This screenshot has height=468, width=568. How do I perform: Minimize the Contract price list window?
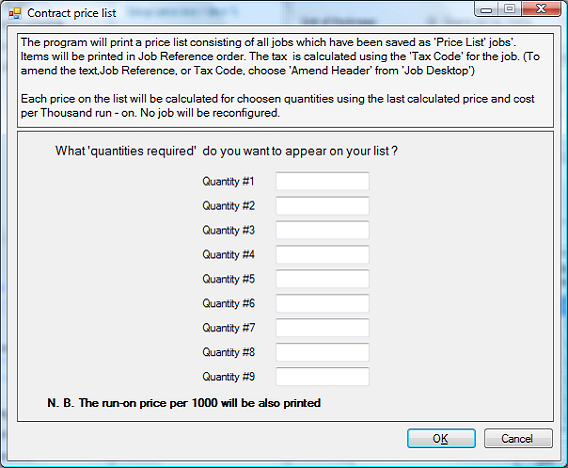point(486,9)
